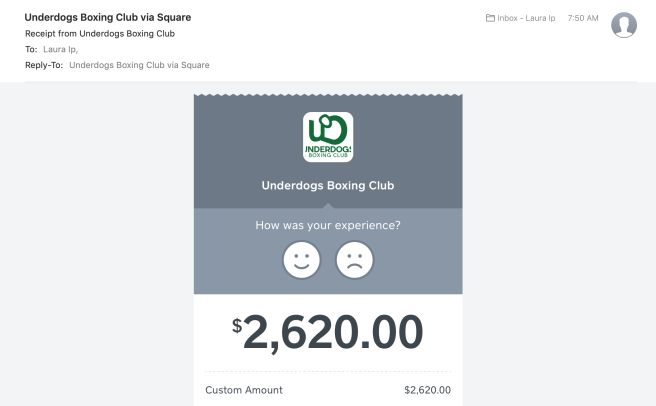This screenshot has width=656, height=406.
Task: Click the 'To:' field label
Action: click(32, 49)
